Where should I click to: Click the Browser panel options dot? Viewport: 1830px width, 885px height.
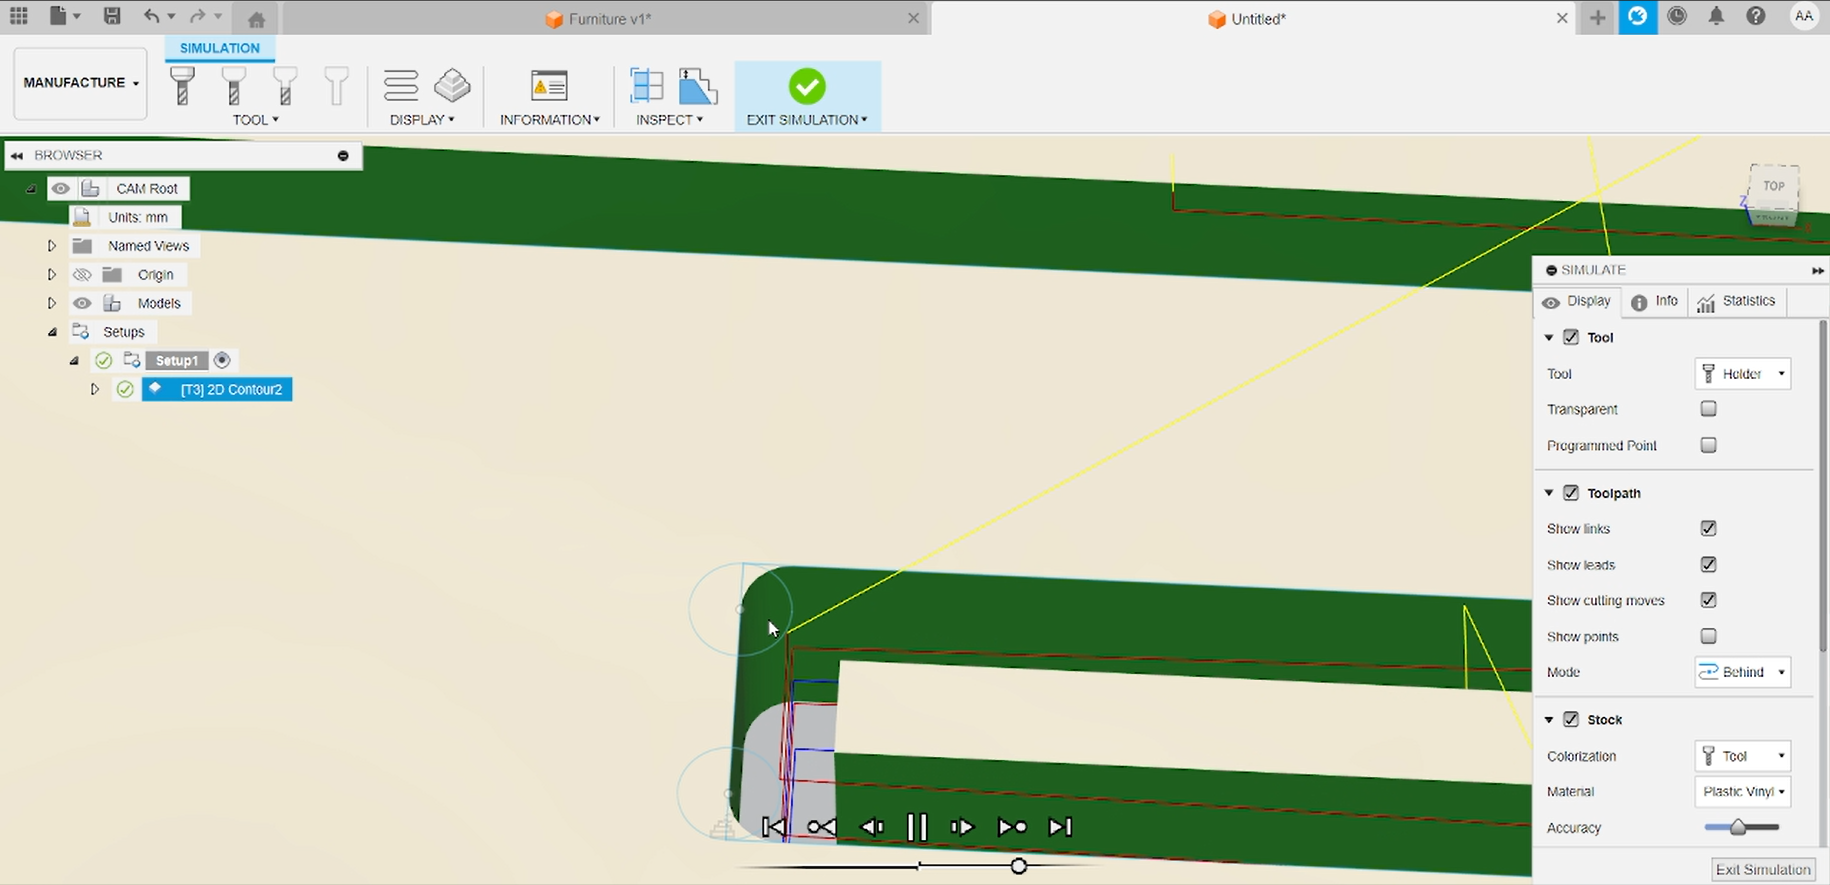click(343, 156)
